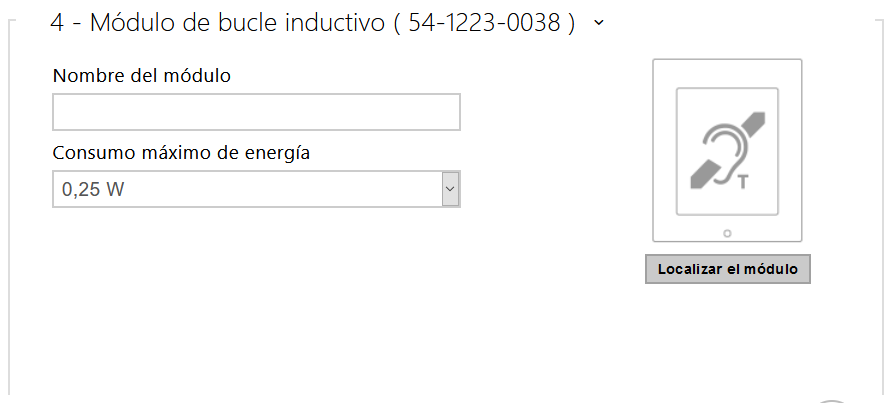Click the outer frame of the module picture
891x403 pixels.
[654, 150]
